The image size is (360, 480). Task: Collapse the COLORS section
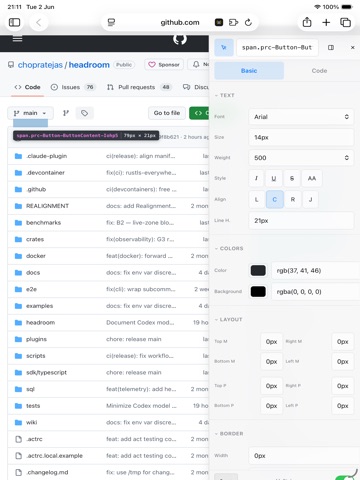click(229, 248)
